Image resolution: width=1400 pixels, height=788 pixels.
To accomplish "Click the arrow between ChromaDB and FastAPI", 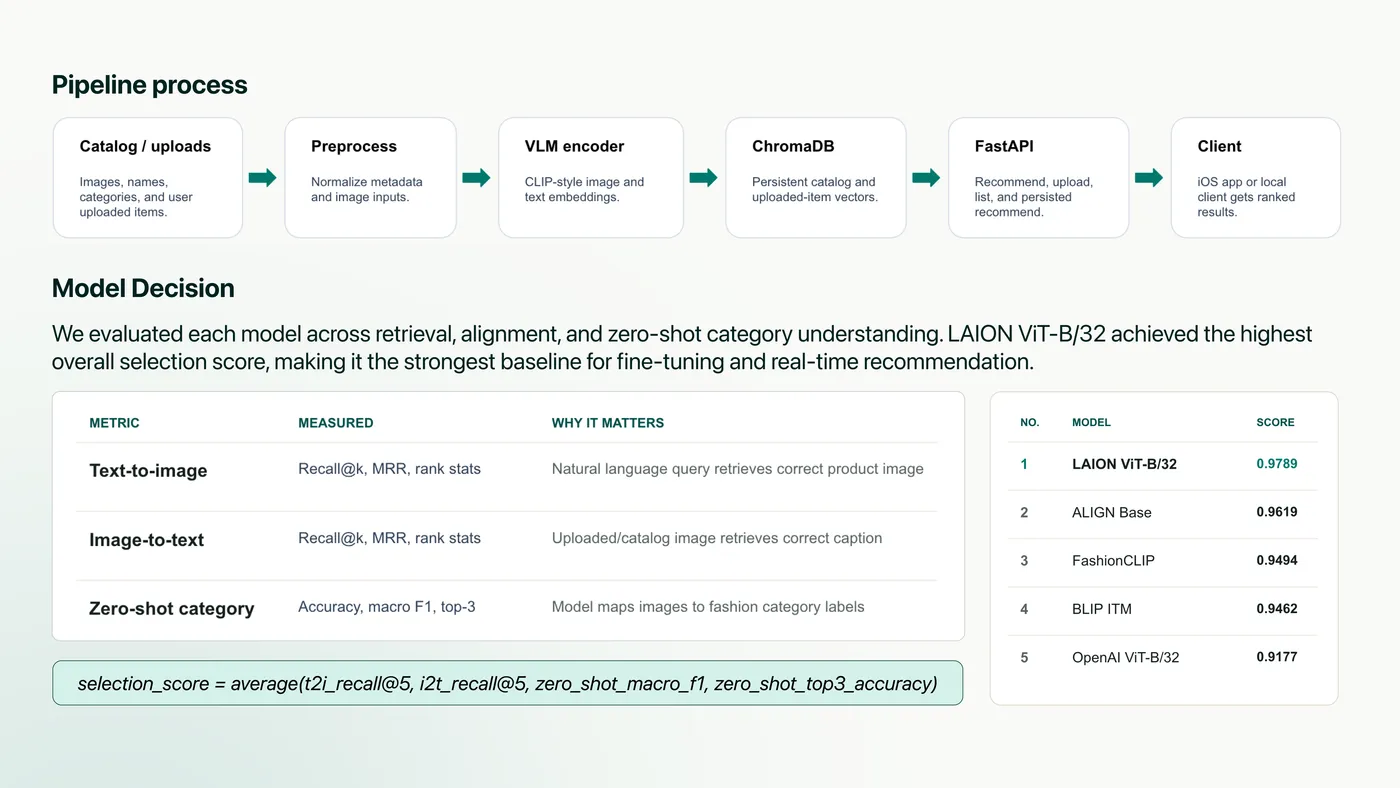I will click(927, 178).
